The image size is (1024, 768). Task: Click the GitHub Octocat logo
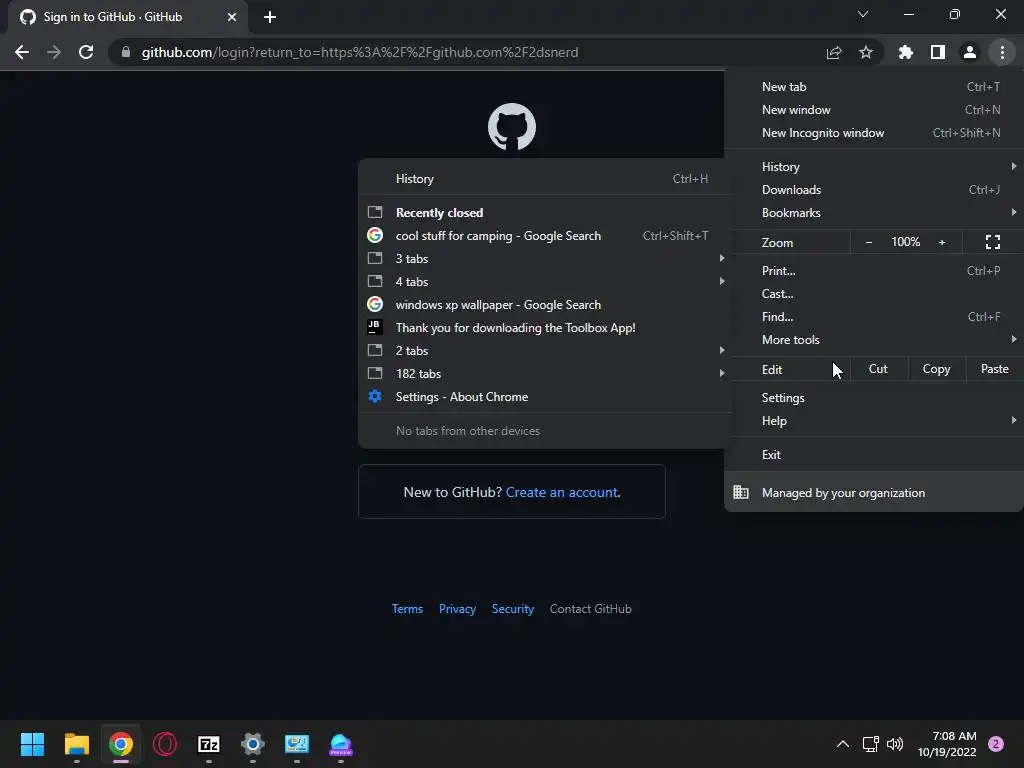coord(512,127)
